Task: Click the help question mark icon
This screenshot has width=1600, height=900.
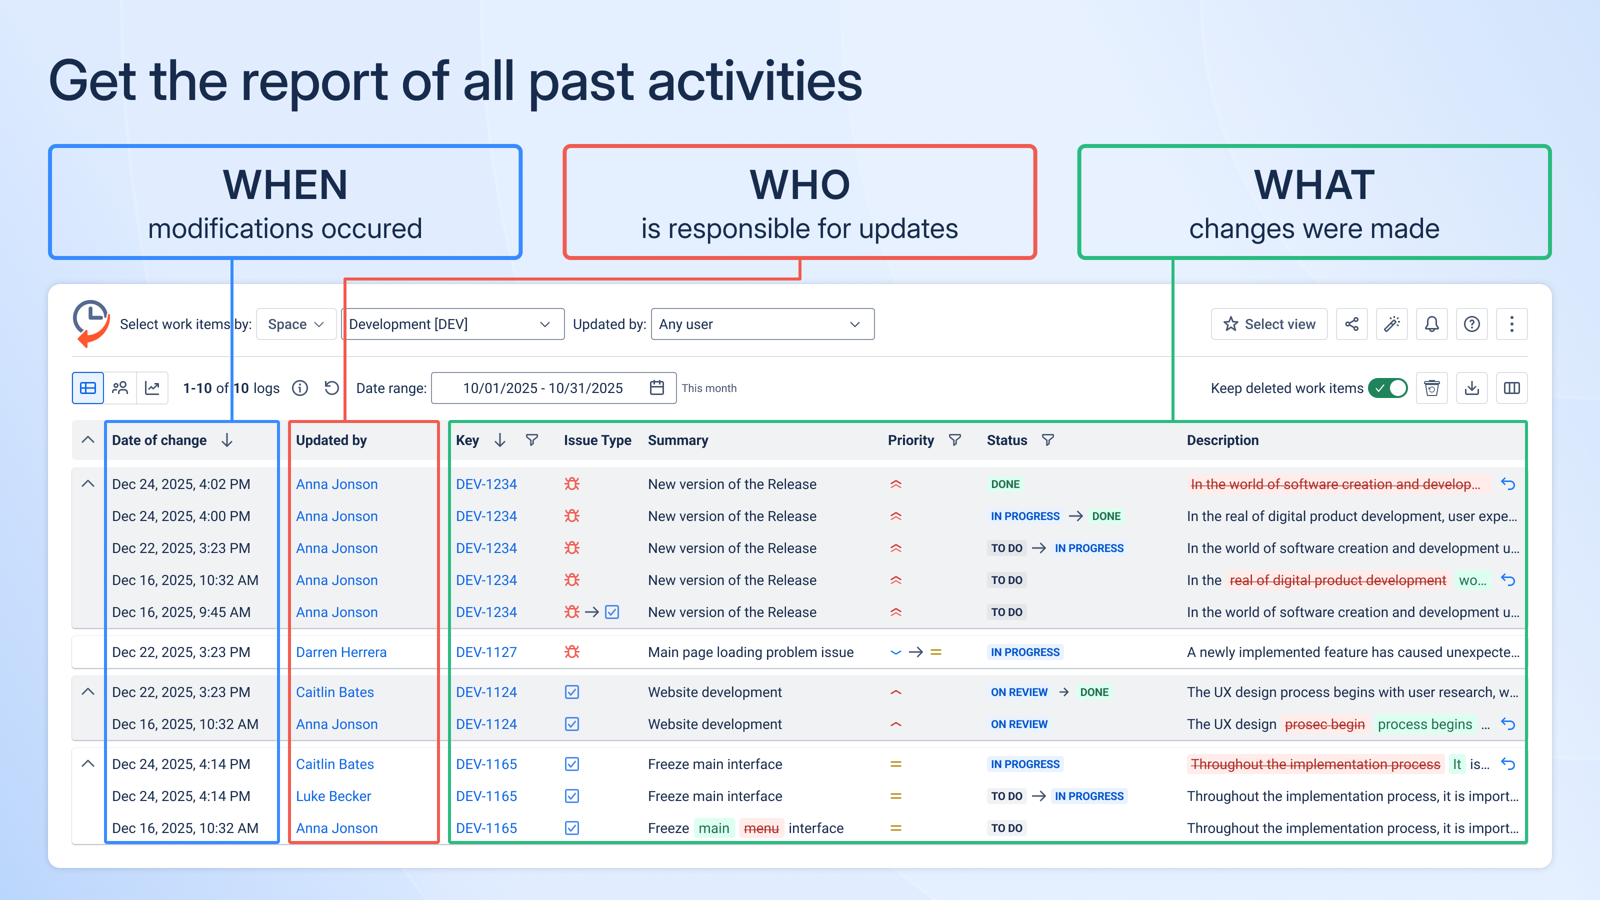Action: tap(1472, 324)
